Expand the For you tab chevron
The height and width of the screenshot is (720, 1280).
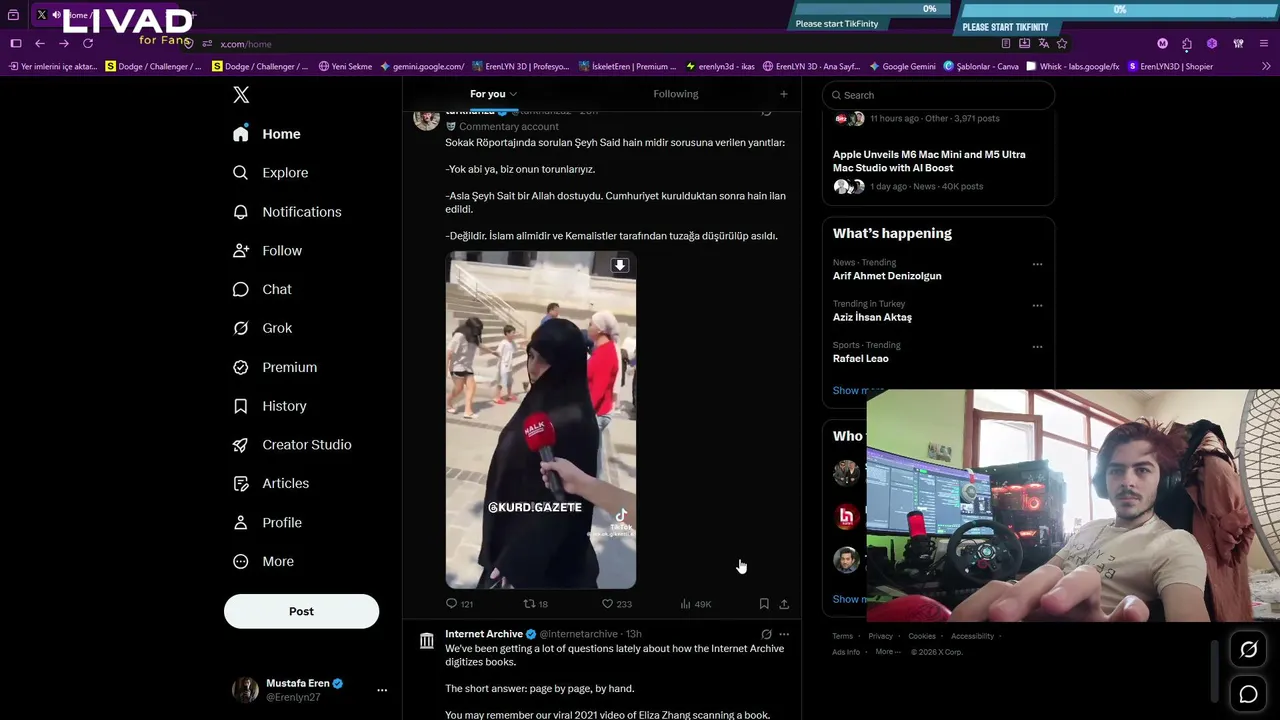click(x=513, y=94)
